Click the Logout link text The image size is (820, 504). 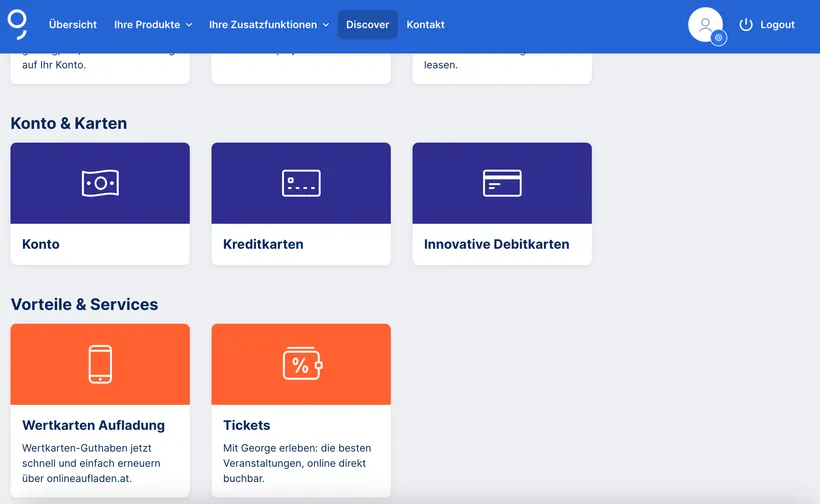(777, 25)
